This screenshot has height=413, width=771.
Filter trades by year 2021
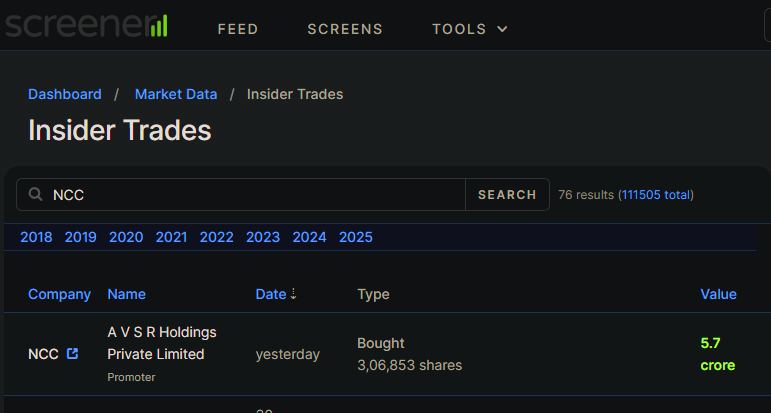click(x=171, y=237)
